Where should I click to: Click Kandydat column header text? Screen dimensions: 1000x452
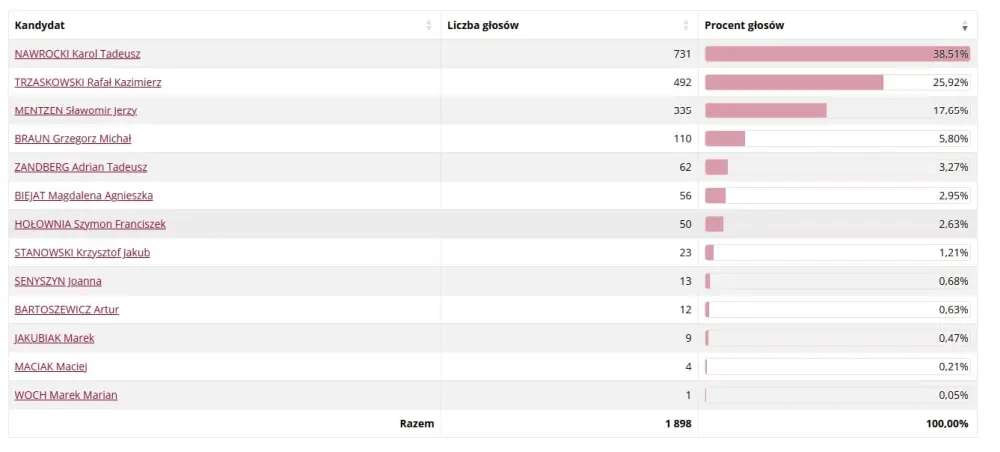pyautogui.click(x=40, y=26)
